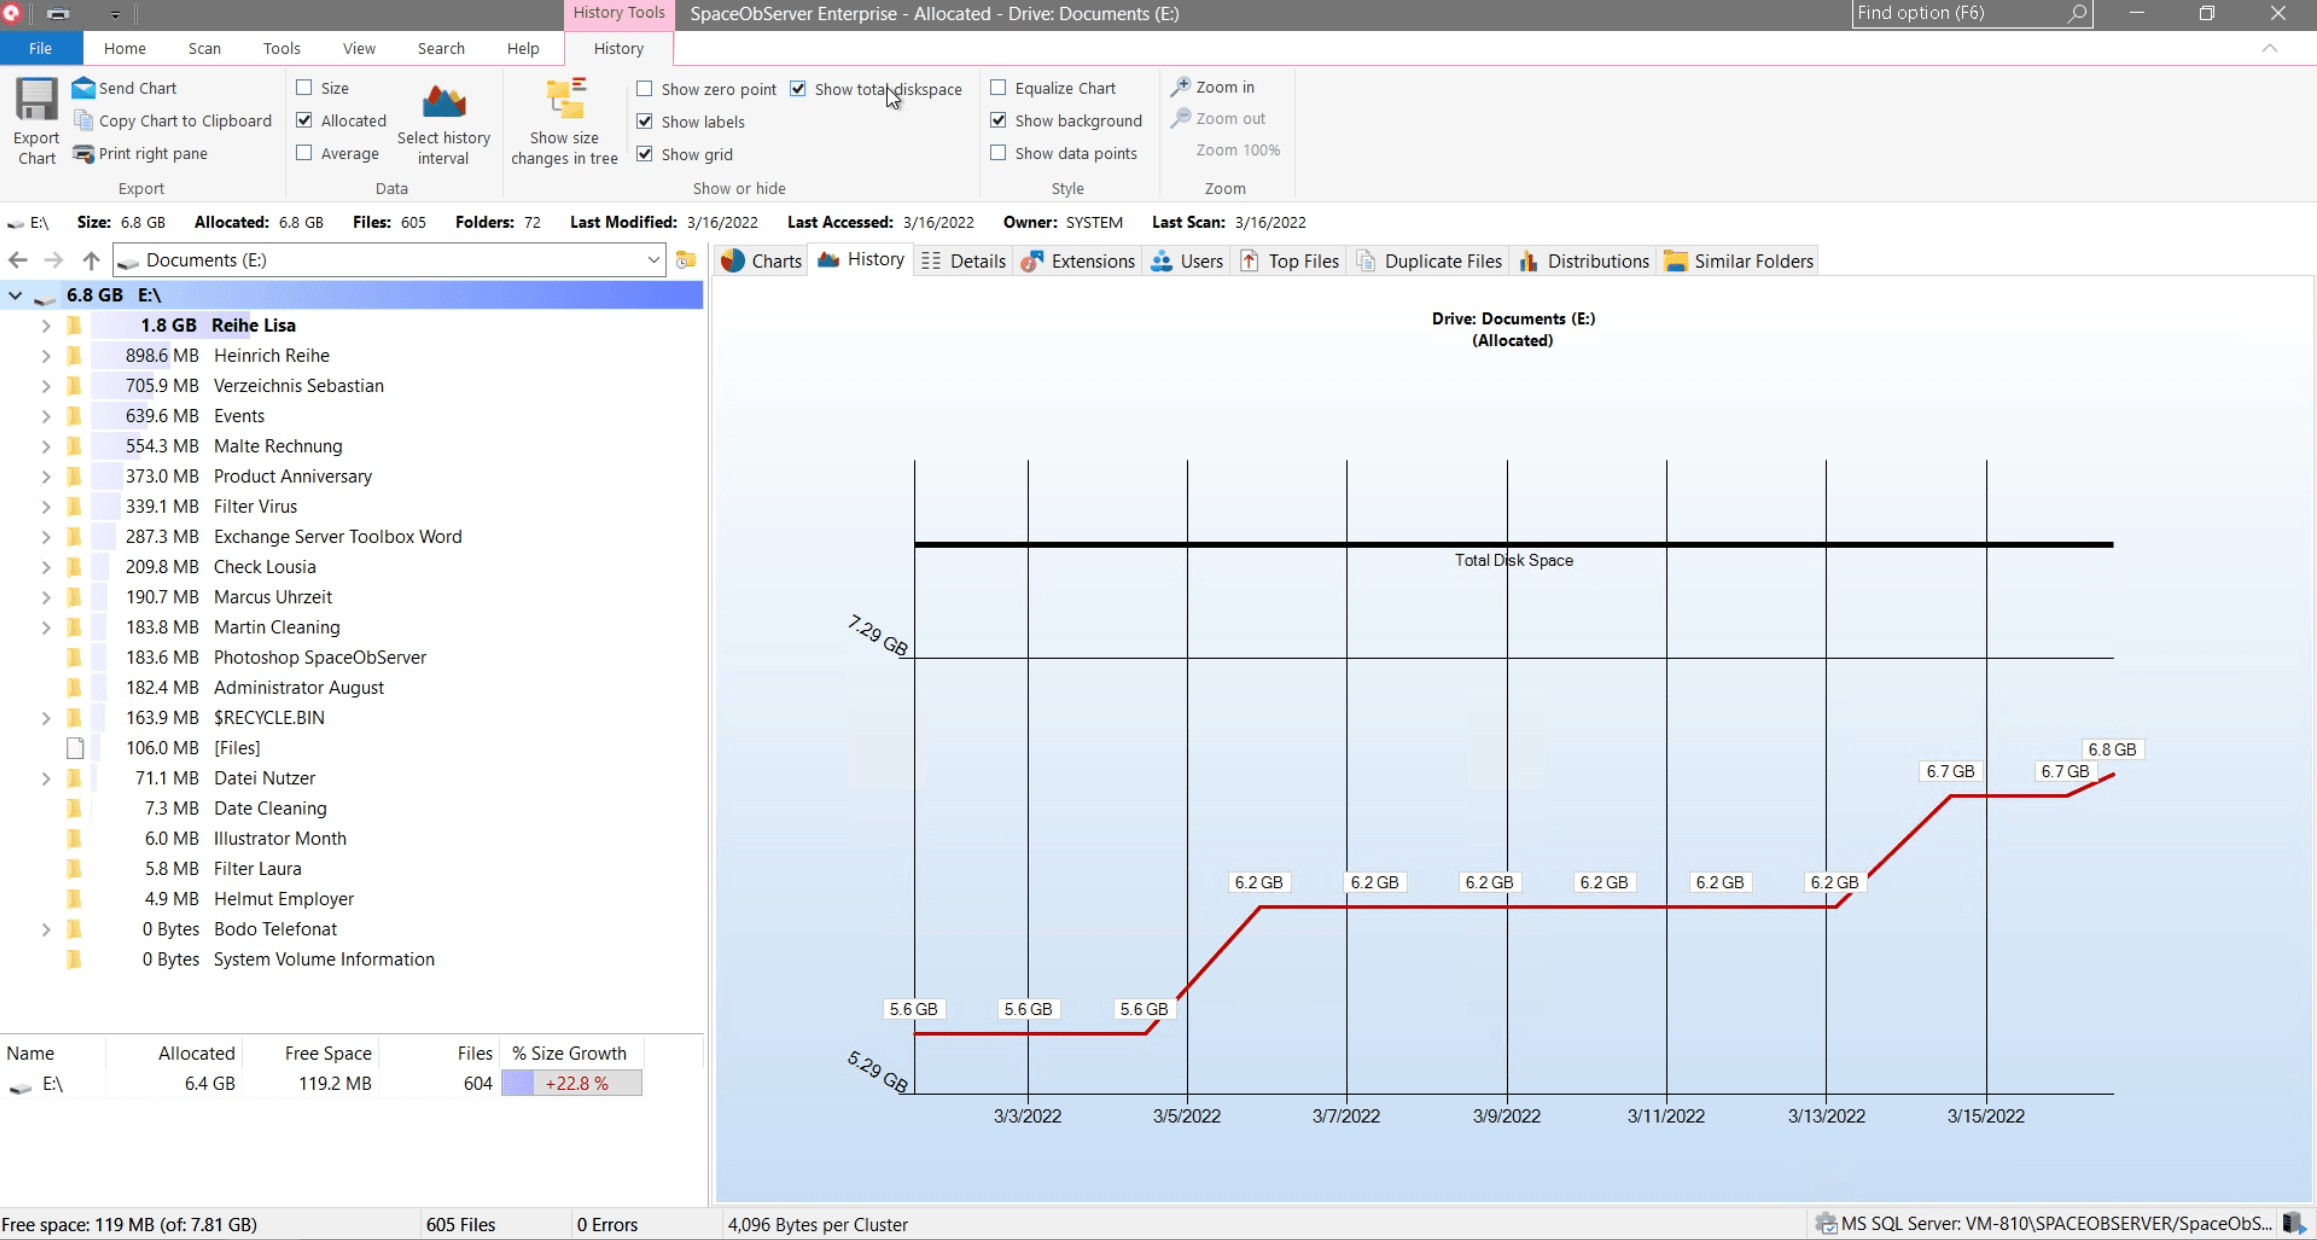Uncheck Show total diskspace
This screenshot has width=2317, height=1240.
pos(798,89)
